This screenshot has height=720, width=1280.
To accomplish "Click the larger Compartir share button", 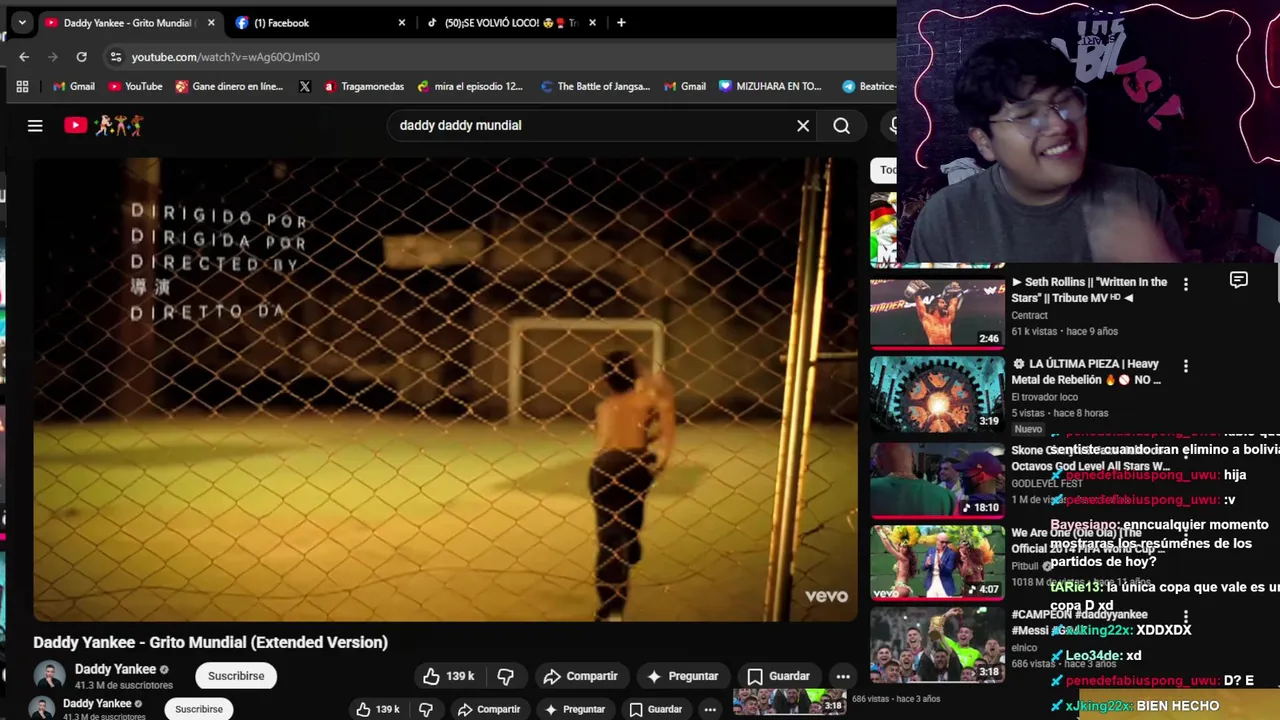I will [x=581, y=676].
